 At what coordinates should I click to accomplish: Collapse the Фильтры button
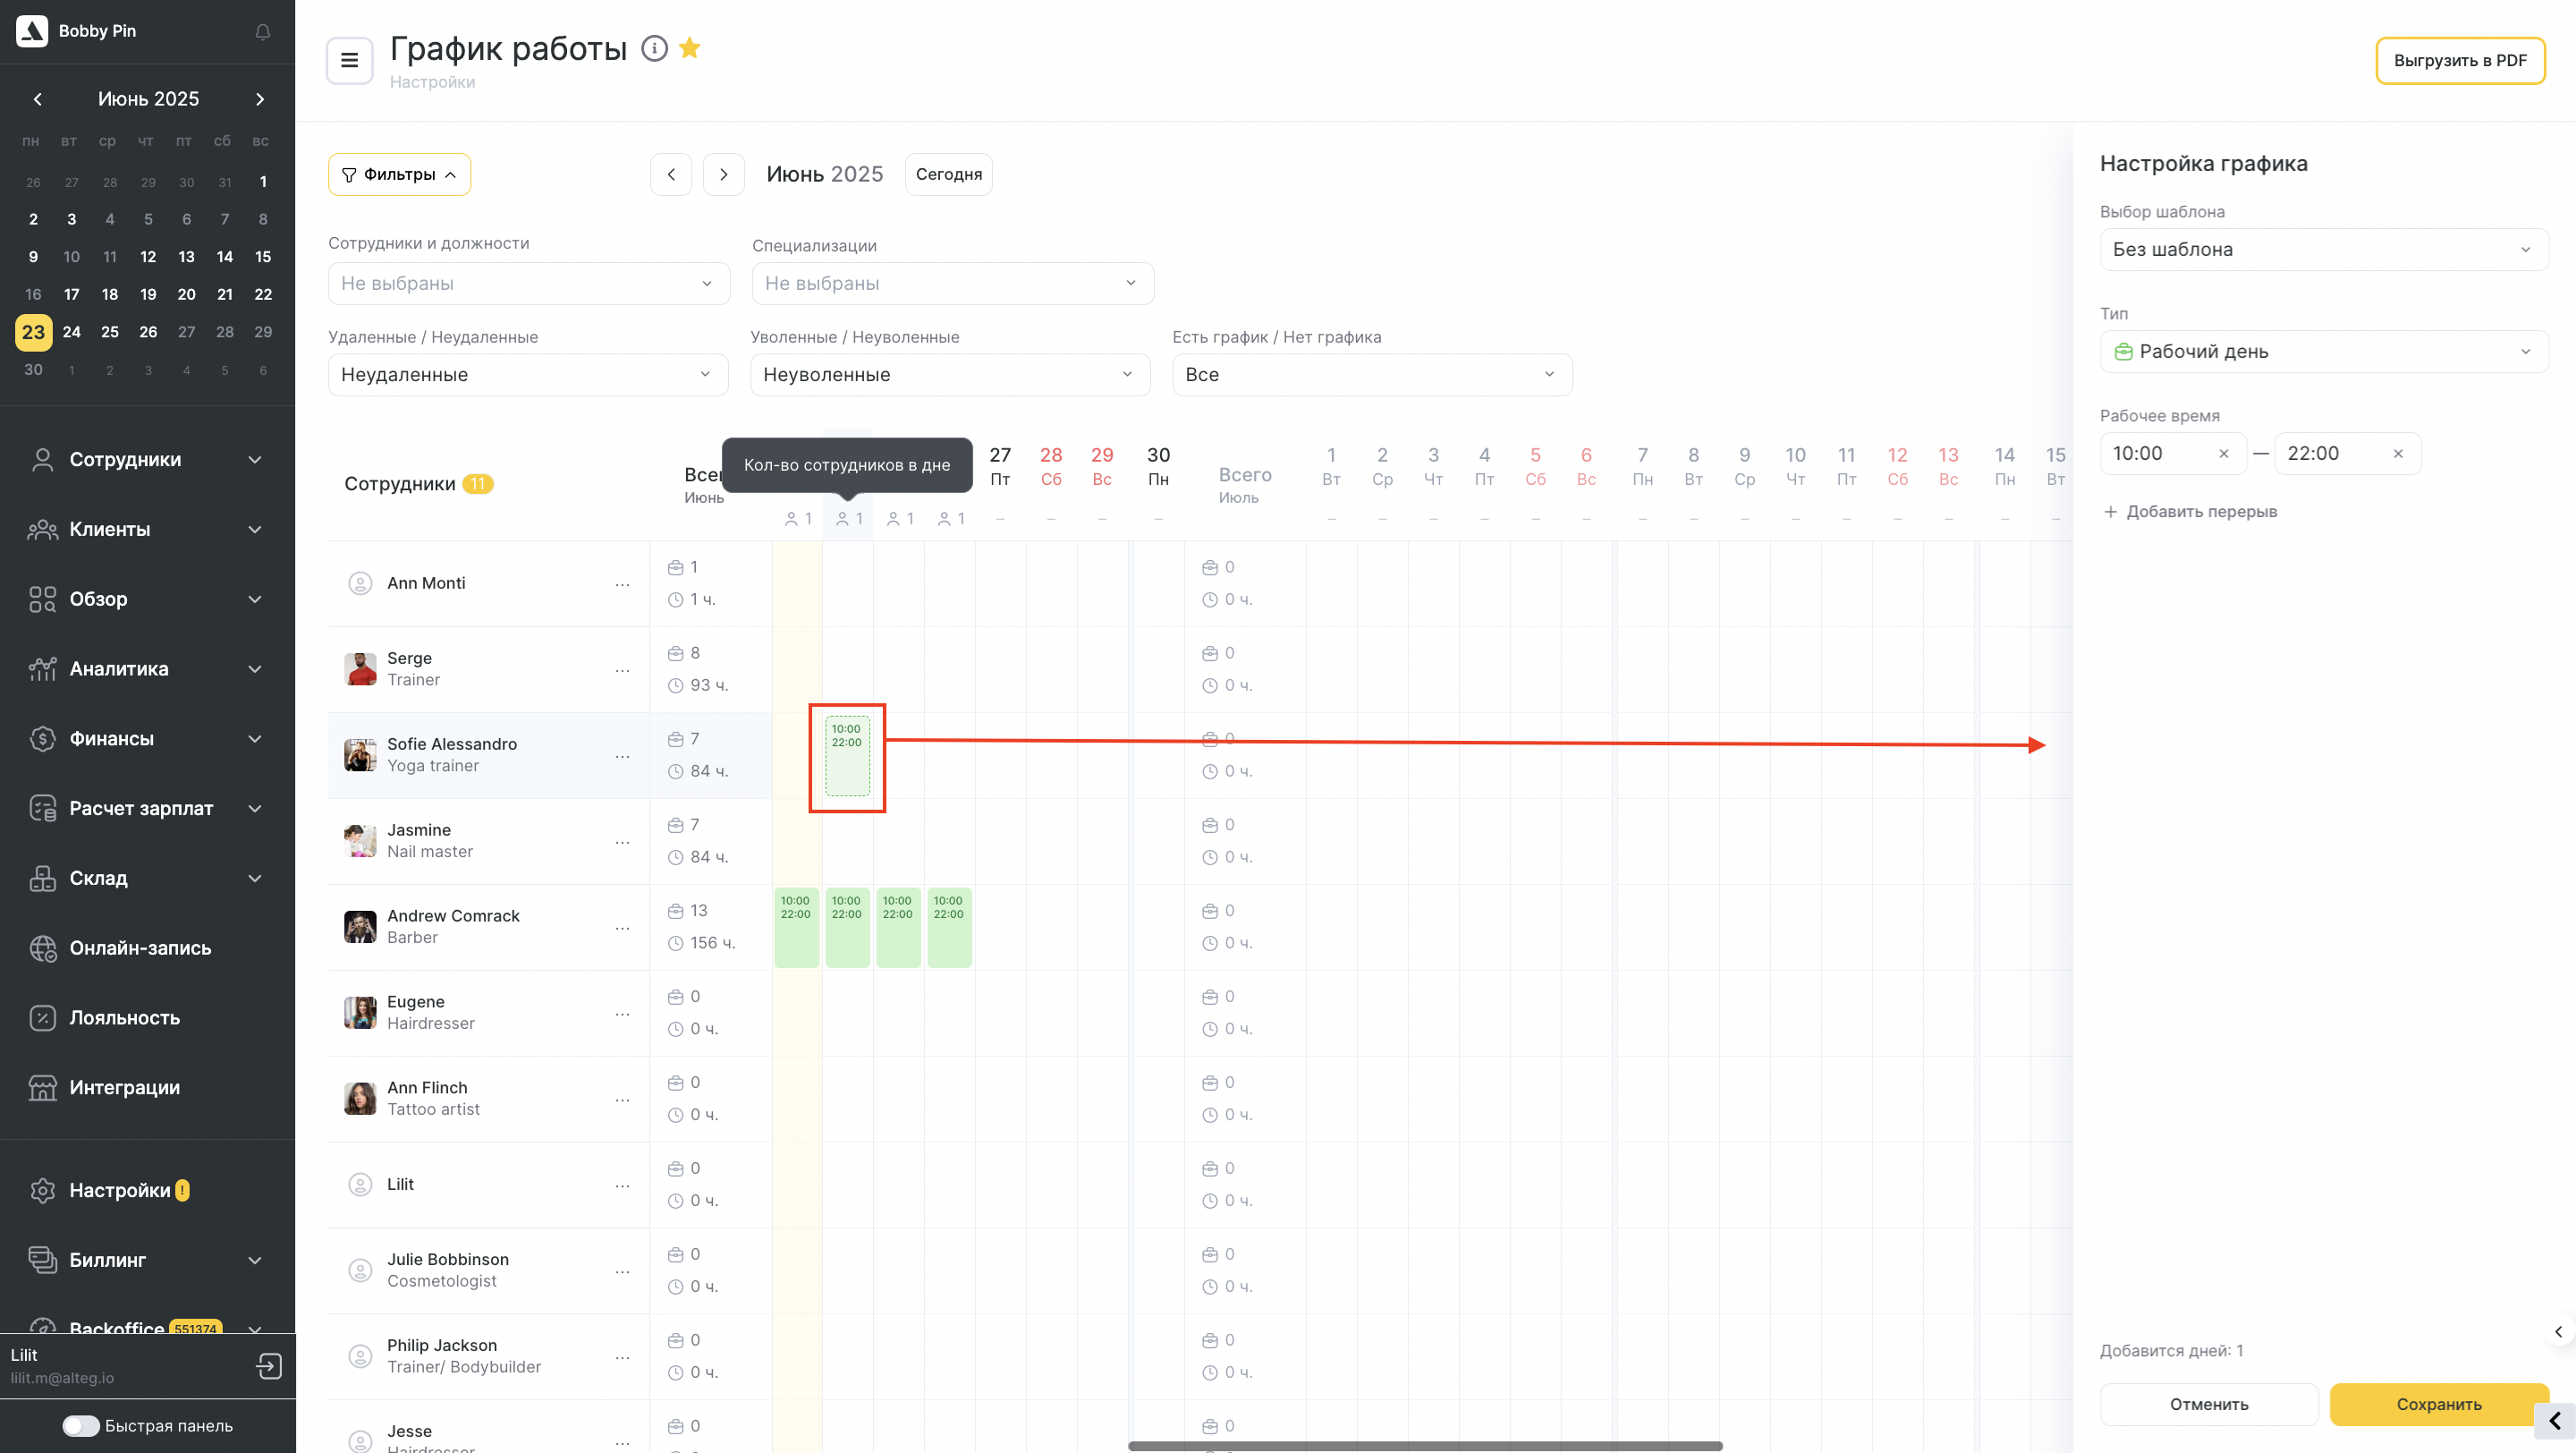[x=400, y=175]
